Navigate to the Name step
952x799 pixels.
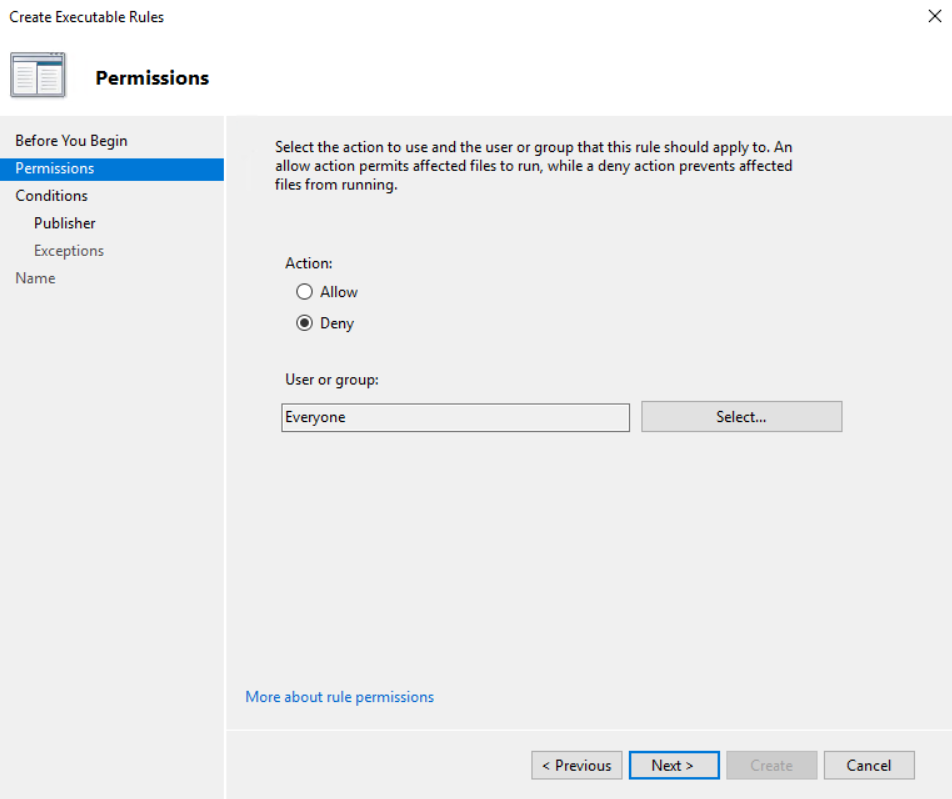tap(35, 278)
